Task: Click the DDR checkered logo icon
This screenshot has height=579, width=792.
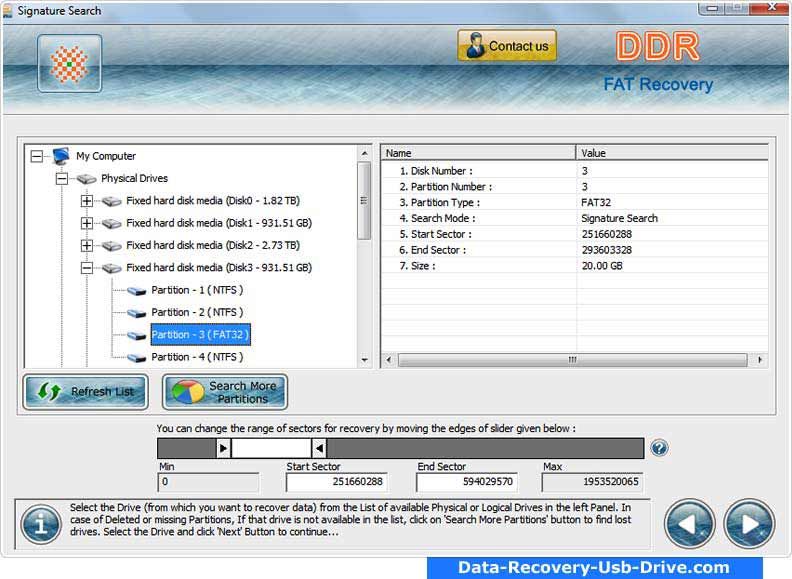Action: [70, 63]
